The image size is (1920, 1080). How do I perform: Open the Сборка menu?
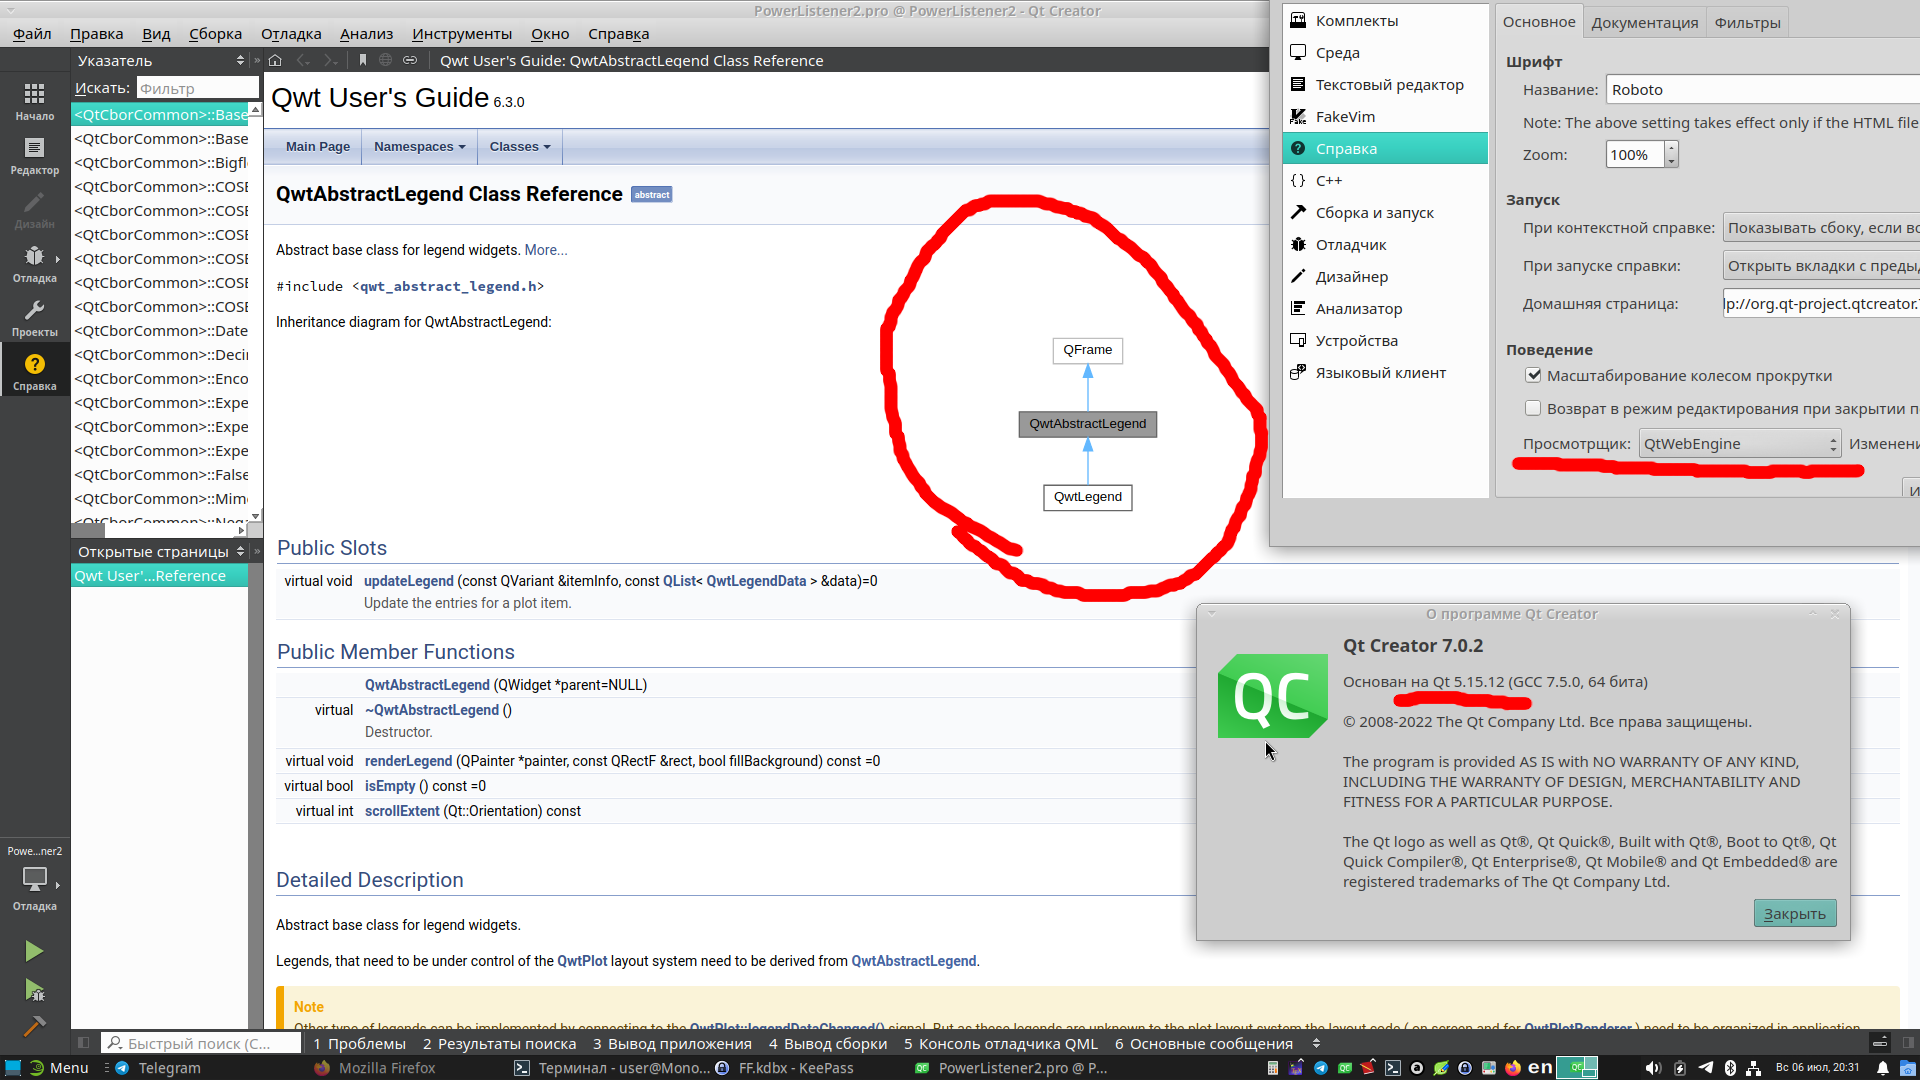pyautogui.click(x=215, y=33)
